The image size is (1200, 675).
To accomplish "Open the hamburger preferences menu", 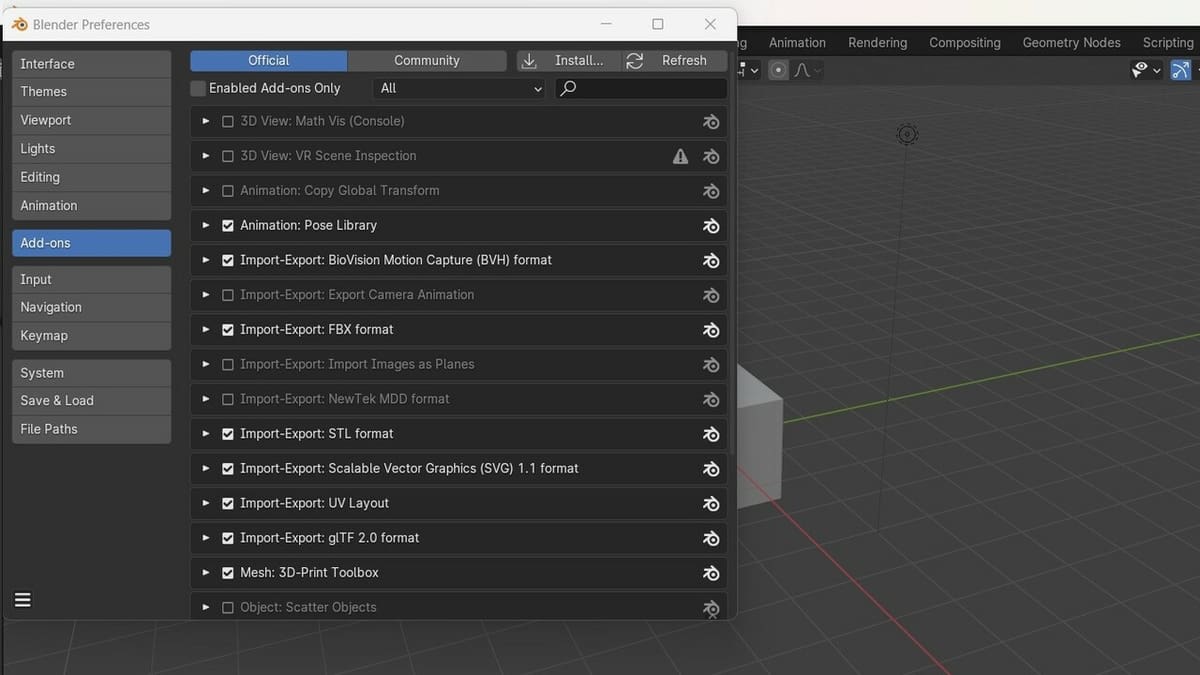I will pyautogui.click(x=23, y=600).
